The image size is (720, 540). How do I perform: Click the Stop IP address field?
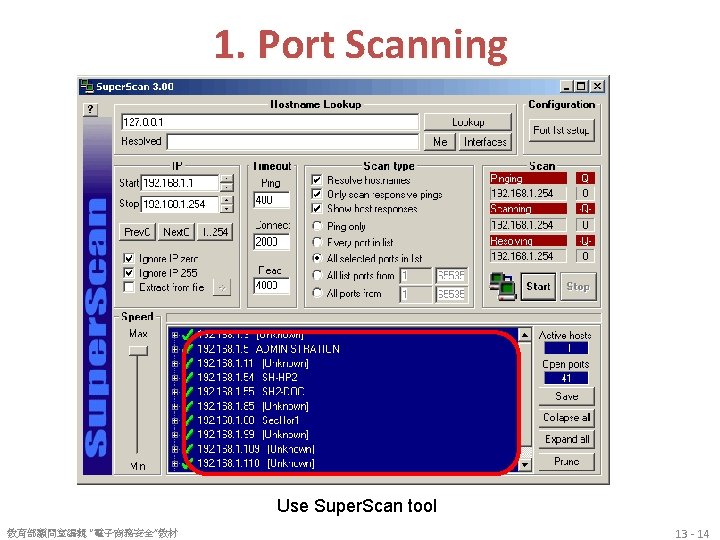[x=180, y=204]
